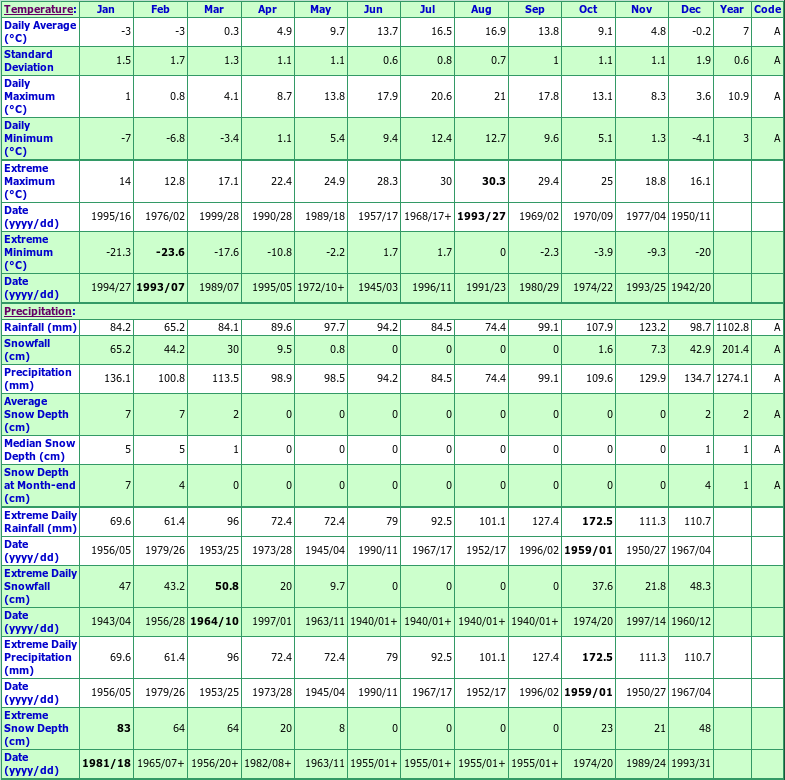This screenshot has height=780, width=785.
Task: Click October extreme maximum value 25
Action: tap(607, 181)
